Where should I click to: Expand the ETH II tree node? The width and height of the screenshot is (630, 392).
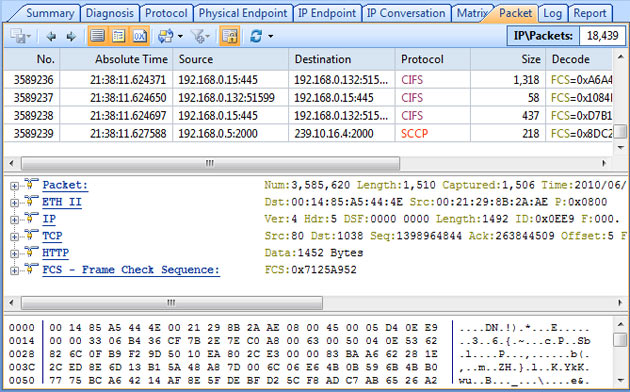pyautogui.click(x=14, y=203)
